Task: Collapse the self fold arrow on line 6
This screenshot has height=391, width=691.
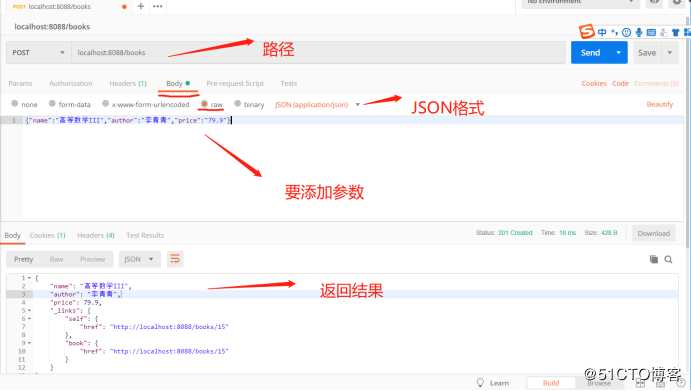Action: click(x=30, y=319)
